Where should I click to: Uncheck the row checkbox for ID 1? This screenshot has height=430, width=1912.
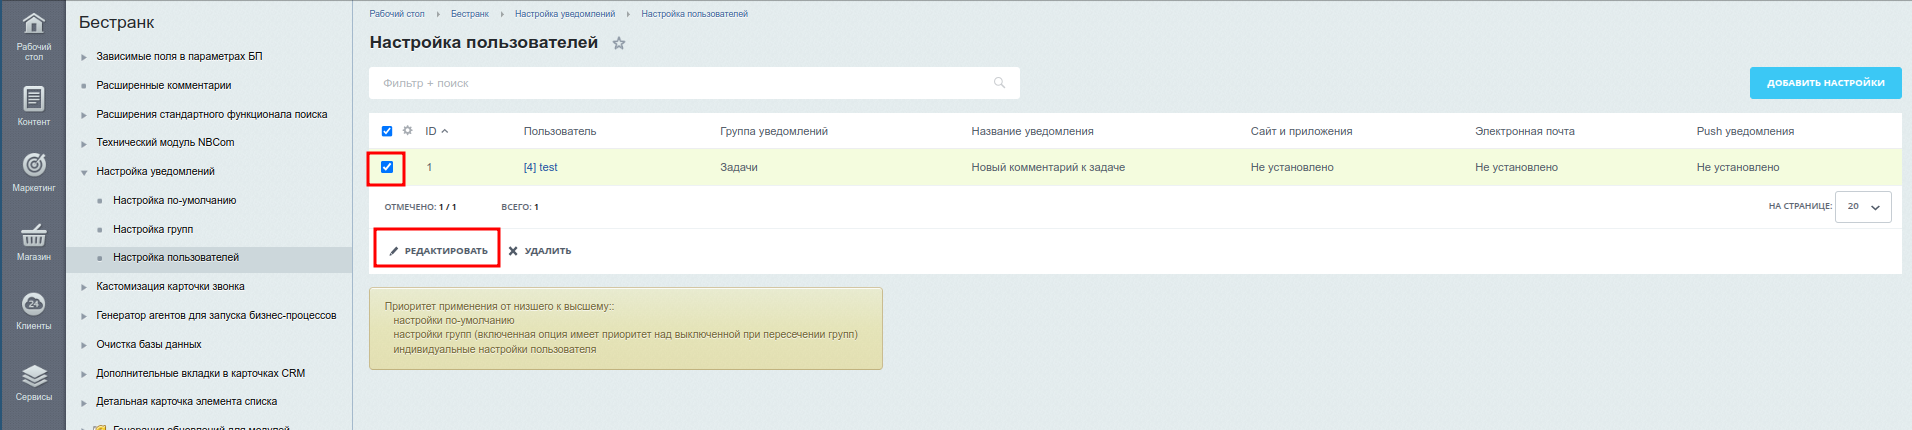387,167
